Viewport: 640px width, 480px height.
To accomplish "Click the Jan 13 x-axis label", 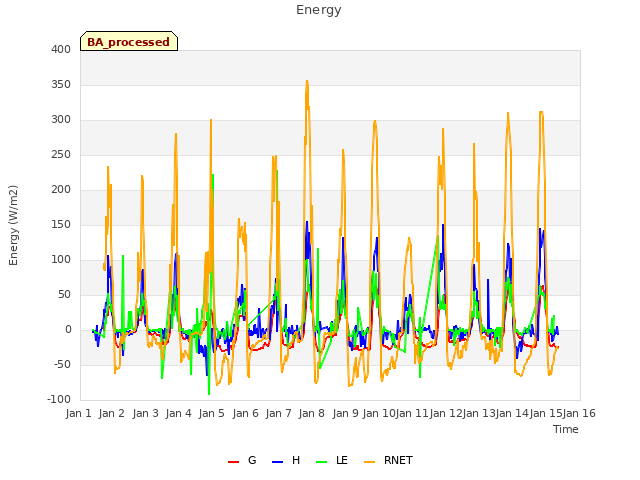I will coord(479,413).
